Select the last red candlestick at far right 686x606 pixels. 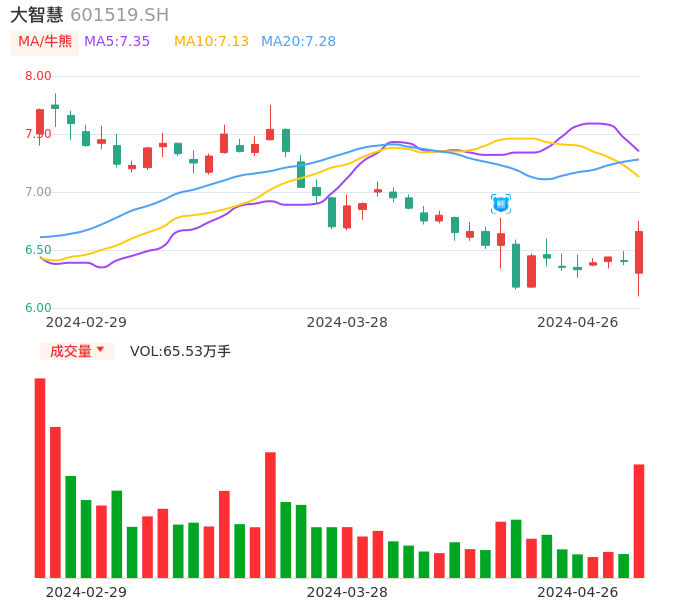pyautogui.click(x=639, y=252)
